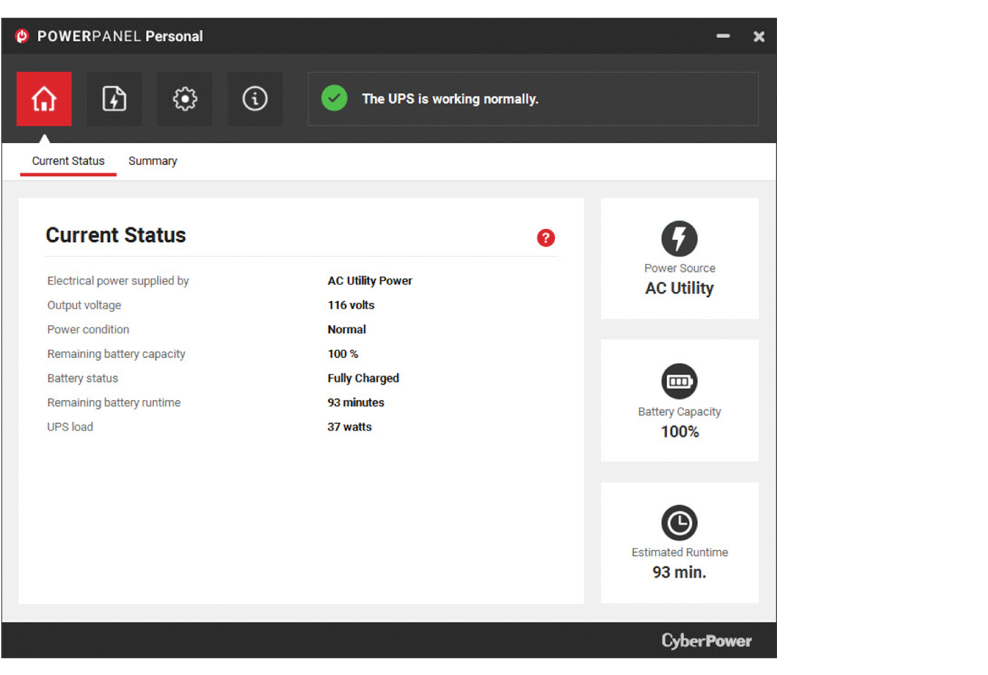Click the '93 minutes' runtime value
988x675 pixels.
(355, 403)
